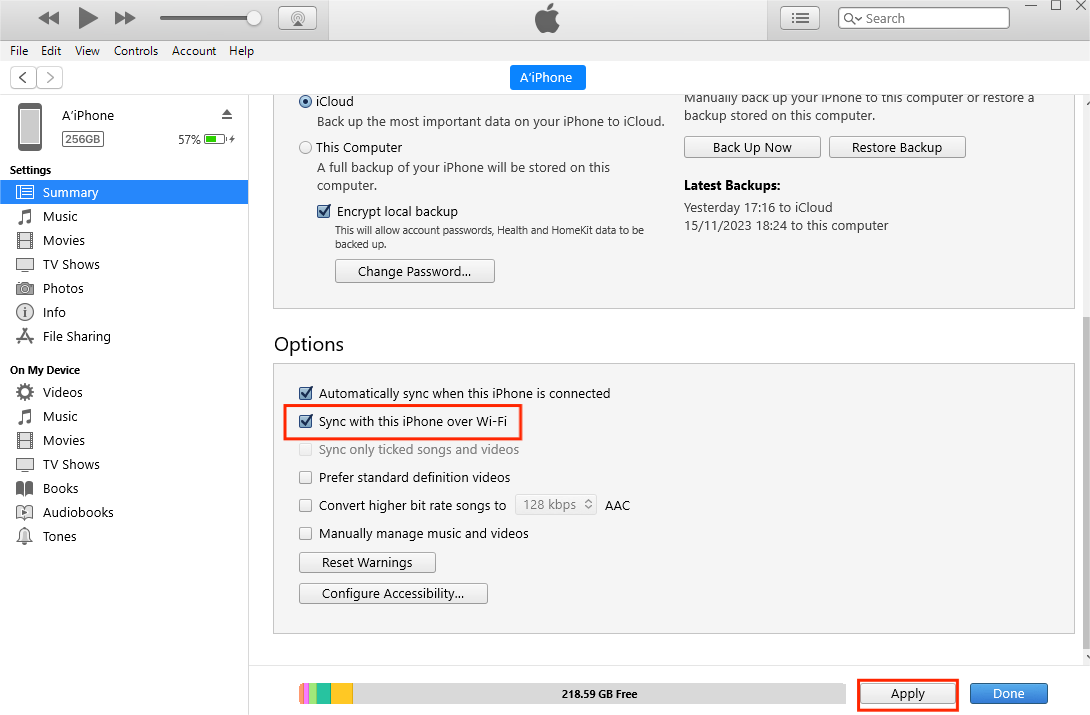
Task: Open Audiobooks on device
Action: click(78, 512)
